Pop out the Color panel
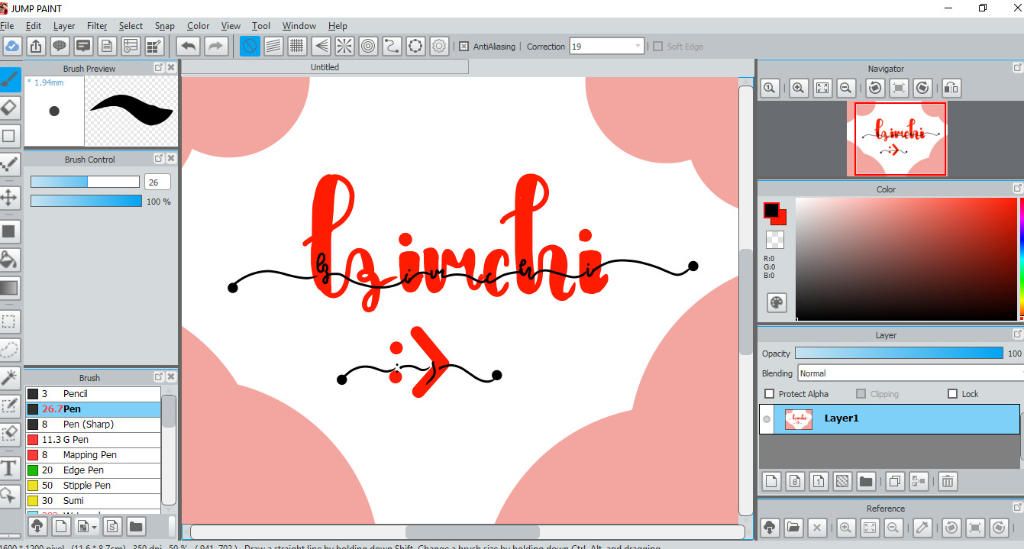 click(1017, 188)
